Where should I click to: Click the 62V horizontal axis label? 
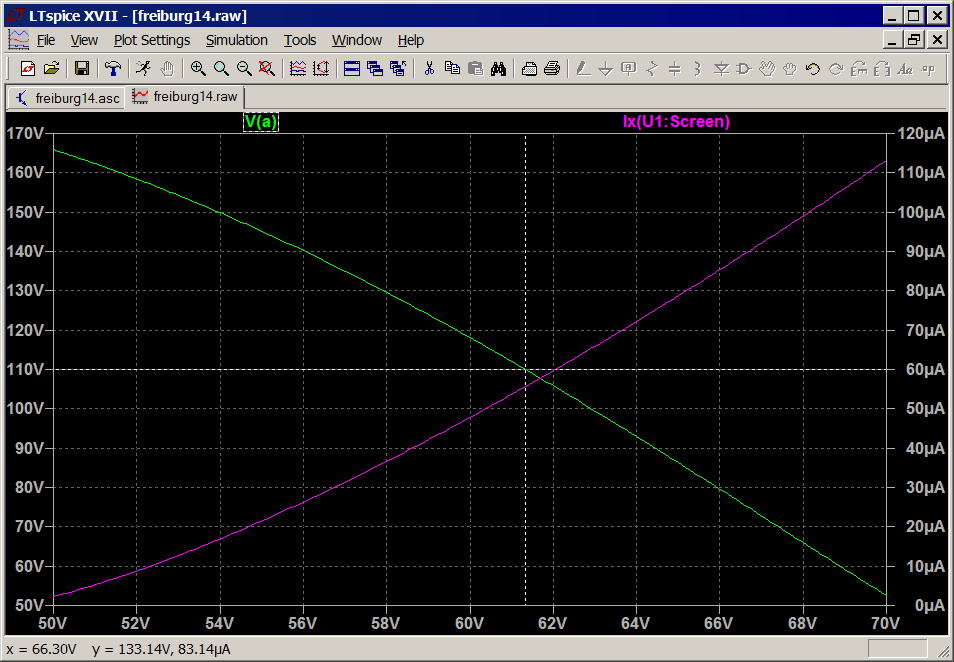(x=552, y=623)
